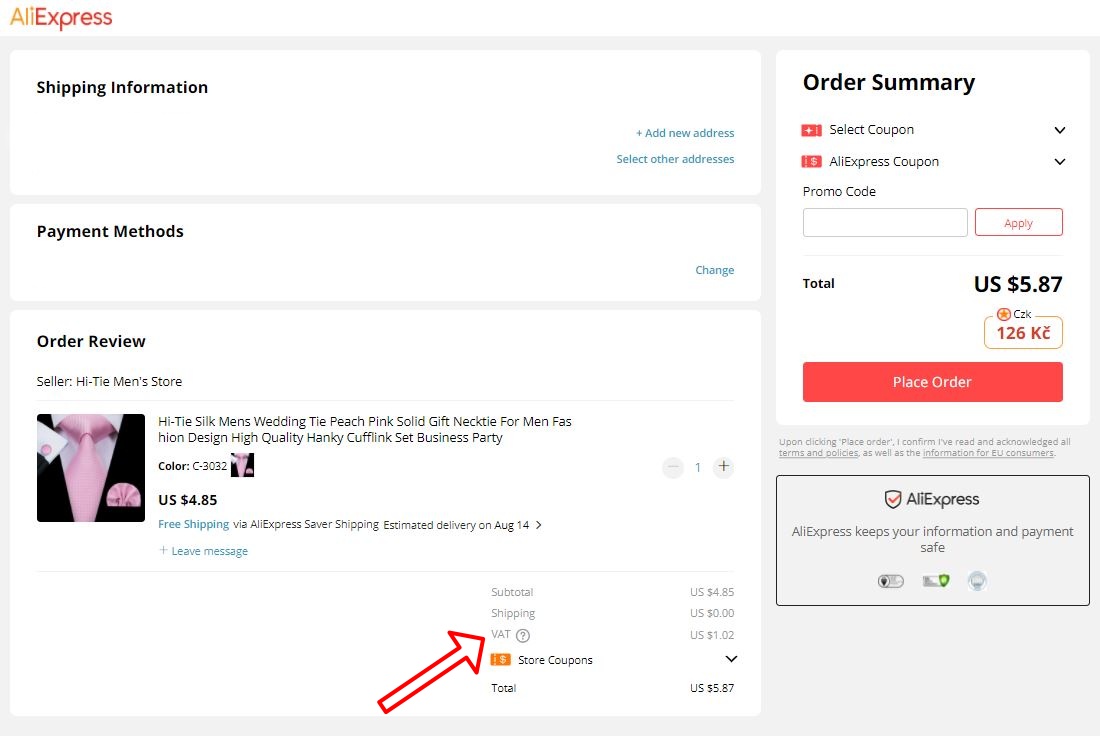The height and width of the screenshot is (736, 1100).
Task: Click the card-with-shield payment security icon
Action: pyautogui.click(x=935, y=580)
